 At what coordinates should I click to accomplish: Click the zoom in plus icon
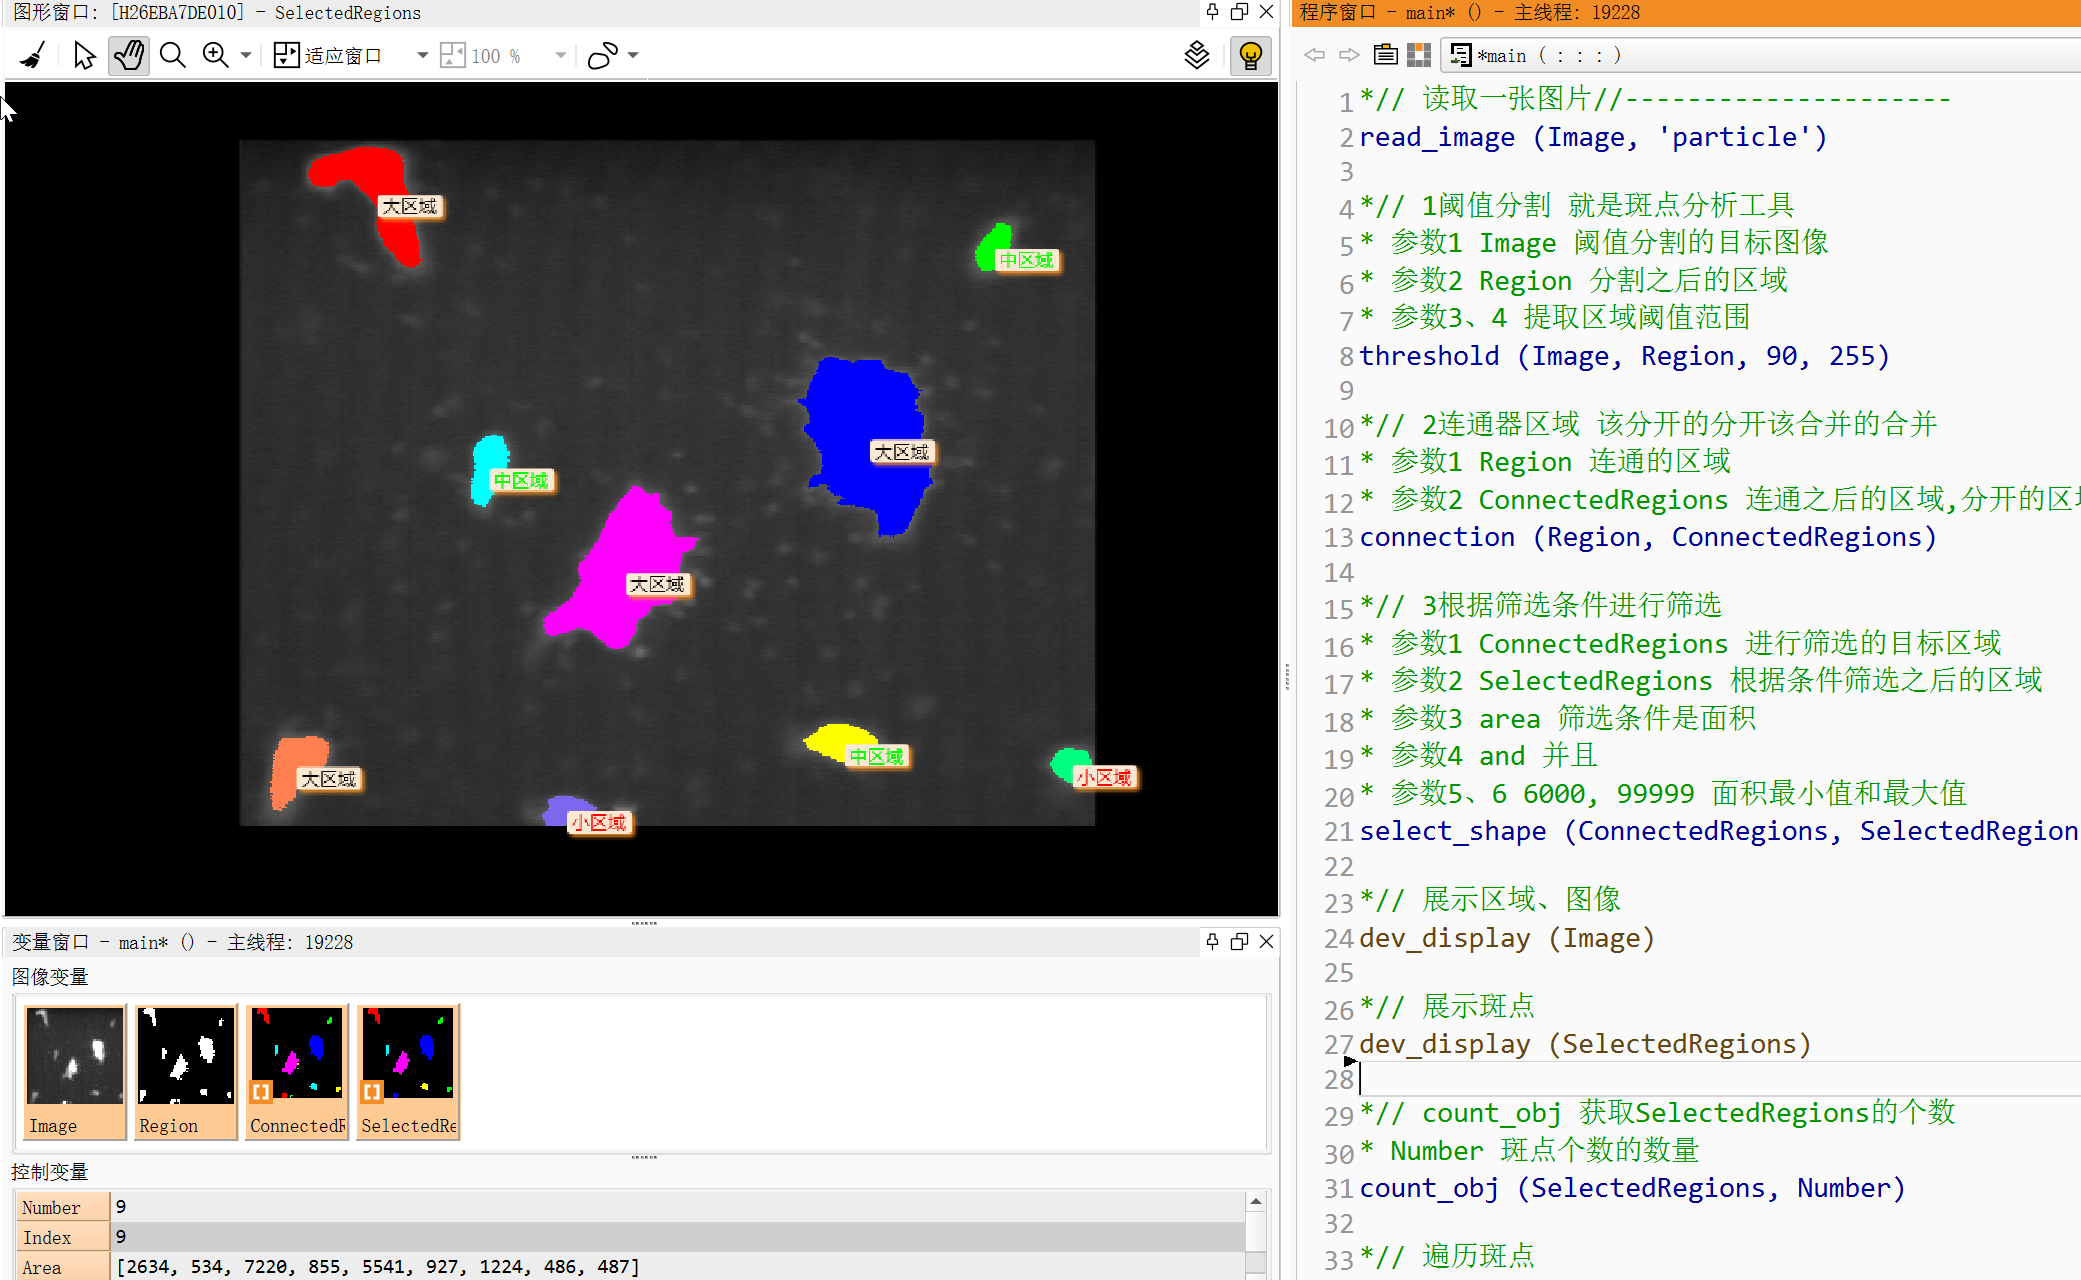[x=215, y=55]
